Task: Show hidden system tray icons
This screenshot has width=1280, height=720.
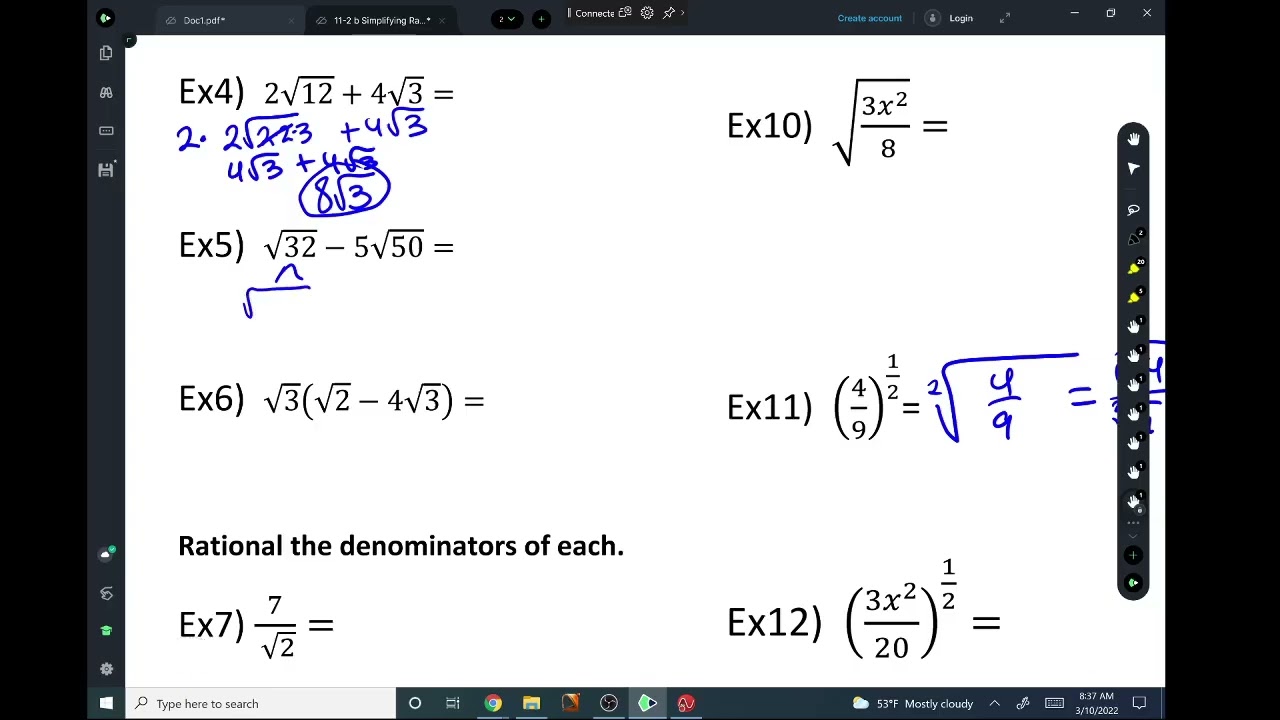Action: (995, 704)
